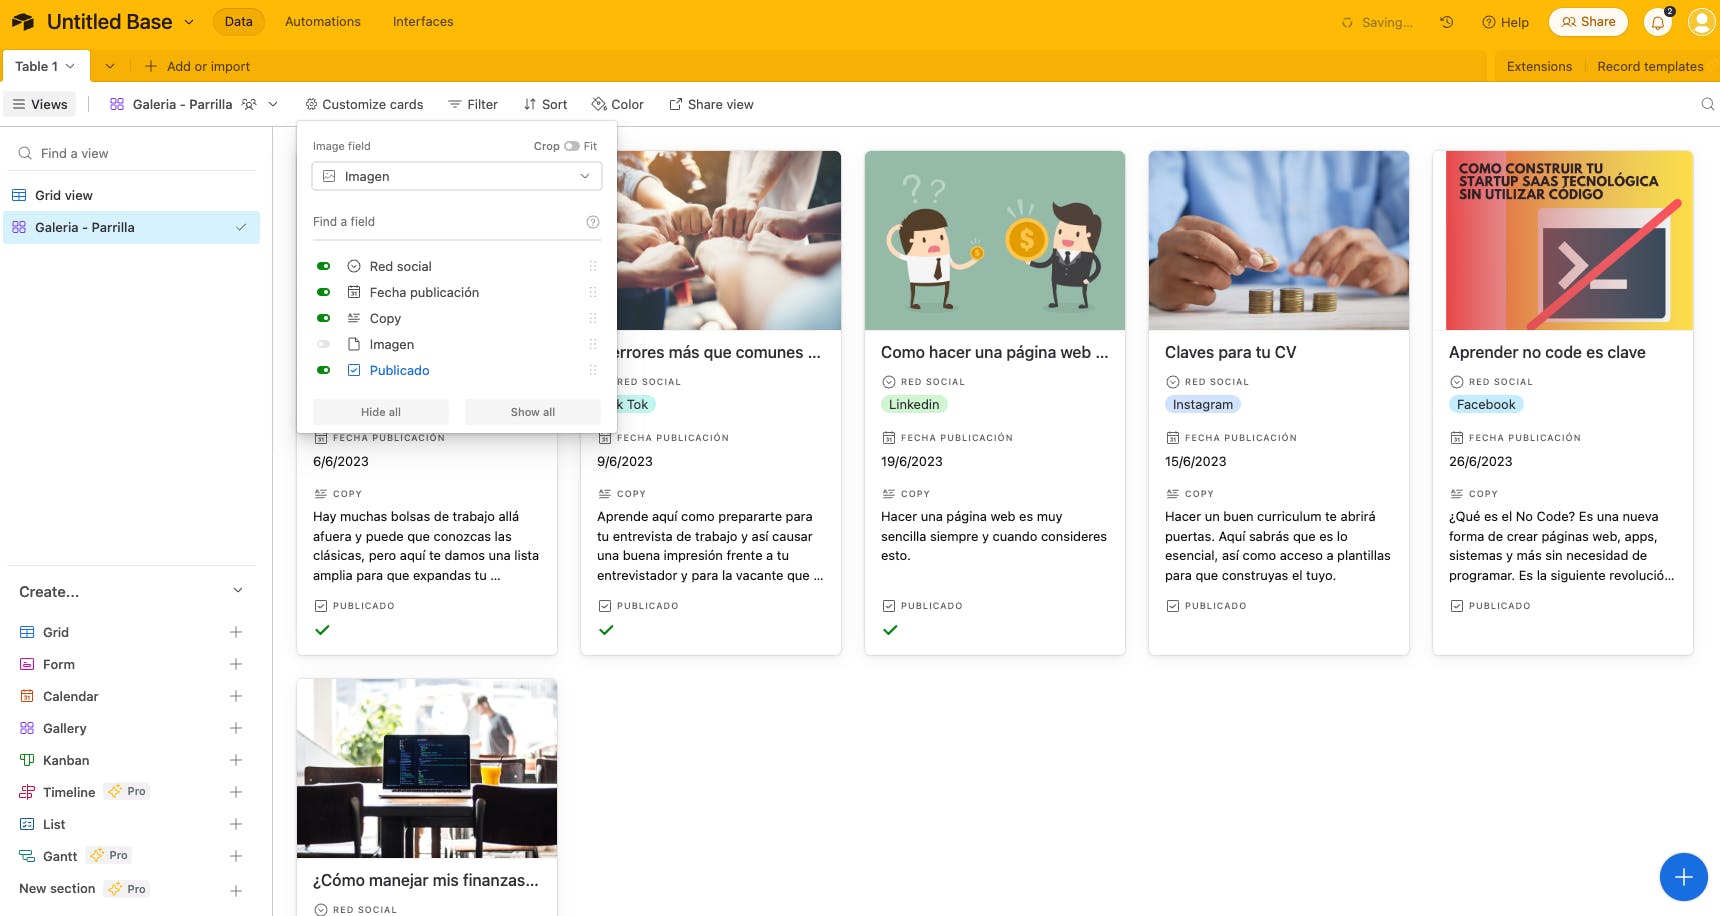Add a new Kanban view with plus
1720x916 pixels.
coord(236,760)
